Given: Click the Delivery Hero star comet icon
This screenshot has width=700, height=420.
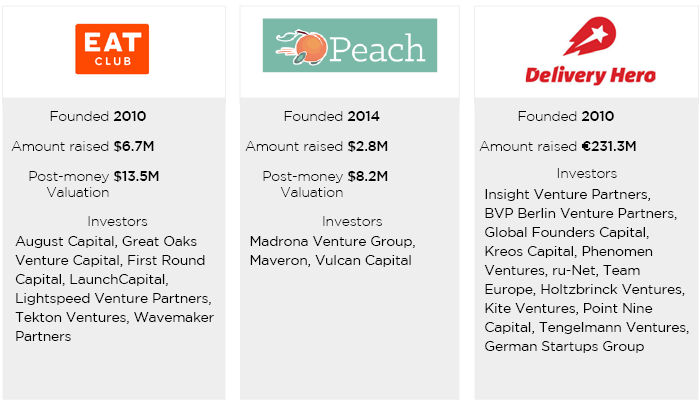Looking at the screenshot, I should coord(590,36).
